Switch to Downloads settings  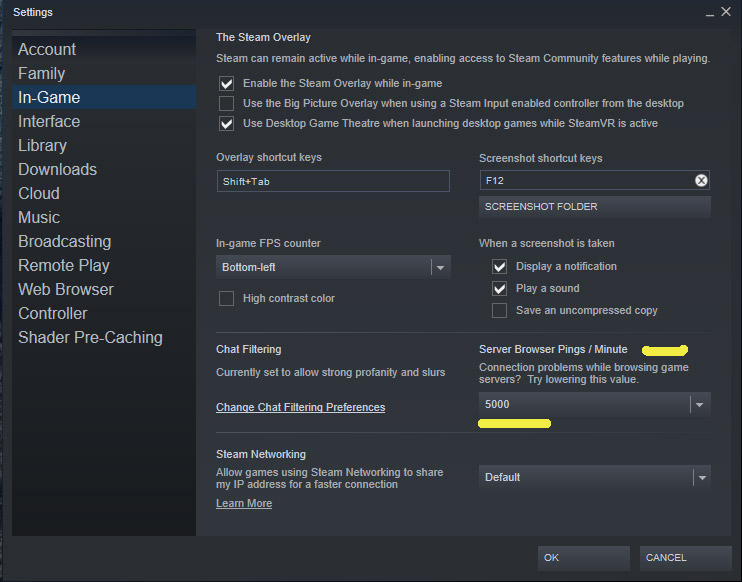(104, 169)
